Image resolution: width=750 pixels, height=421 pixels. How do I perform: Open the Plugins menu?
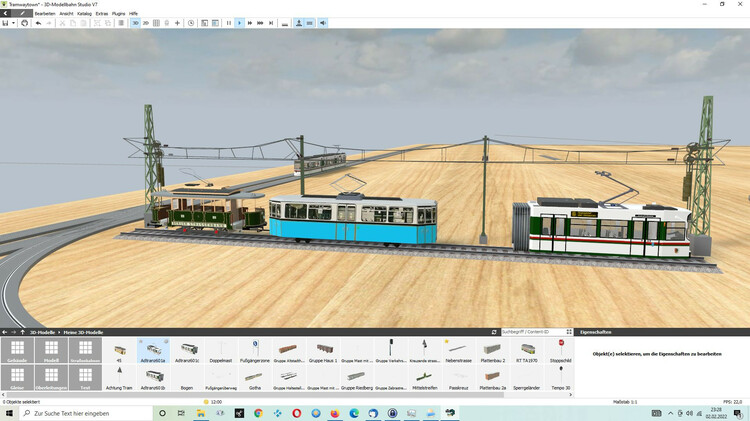[x=118, y=13]
